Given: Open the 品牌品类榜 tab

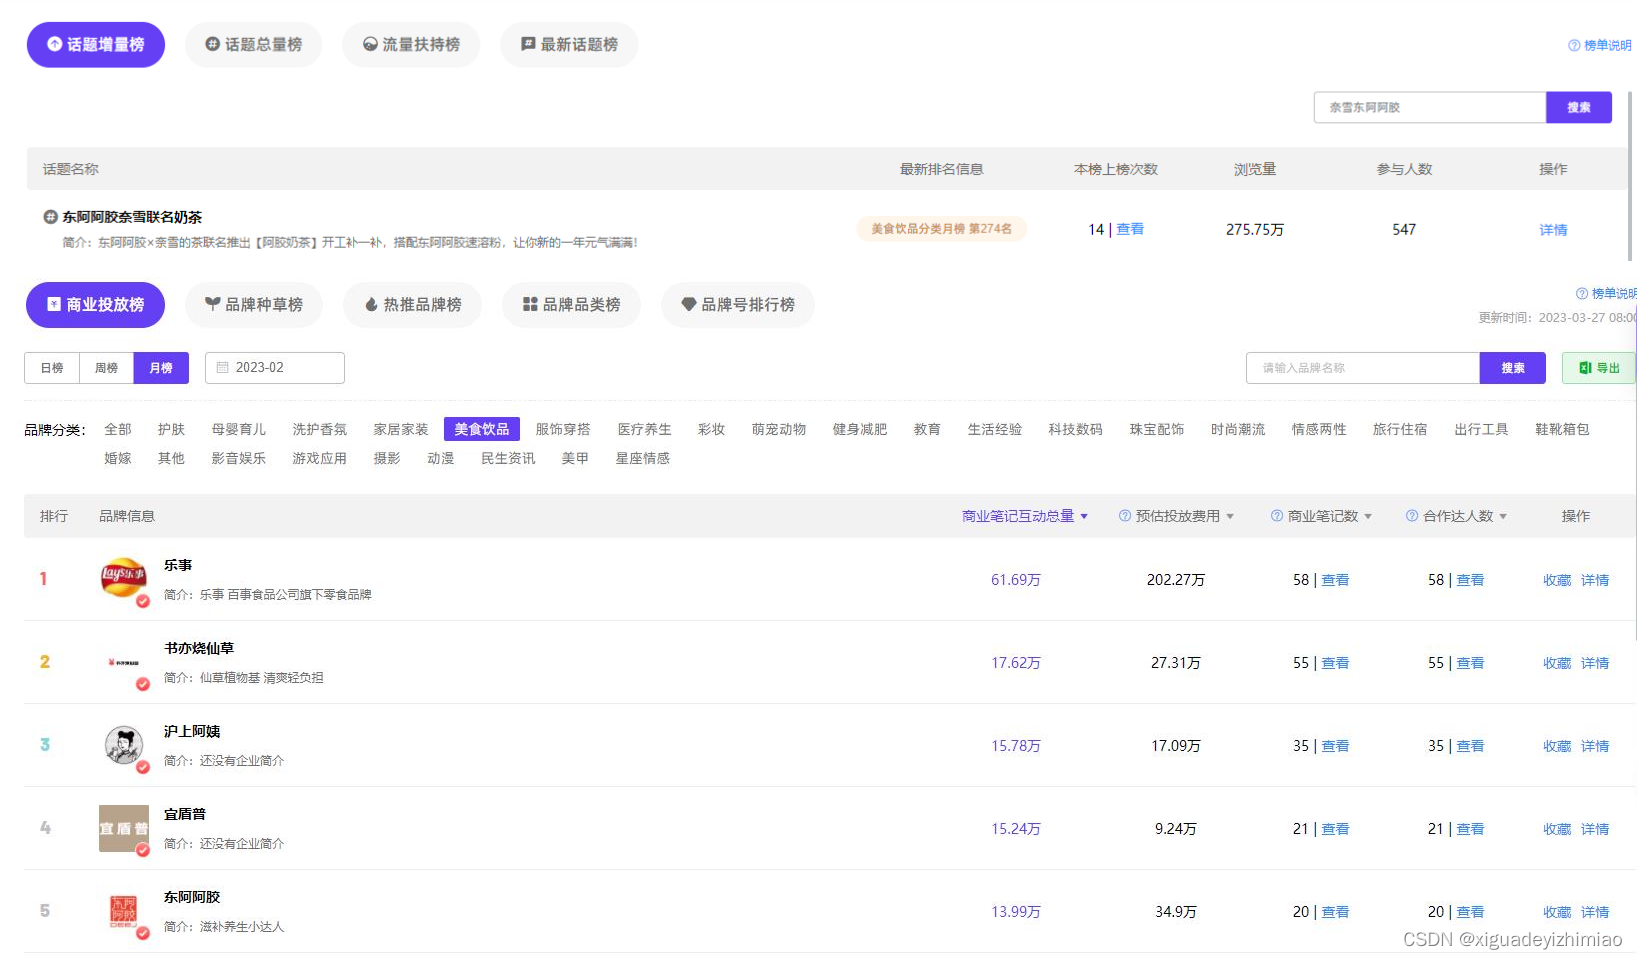Looking at the screenshot, I should (x=571, y=305).
